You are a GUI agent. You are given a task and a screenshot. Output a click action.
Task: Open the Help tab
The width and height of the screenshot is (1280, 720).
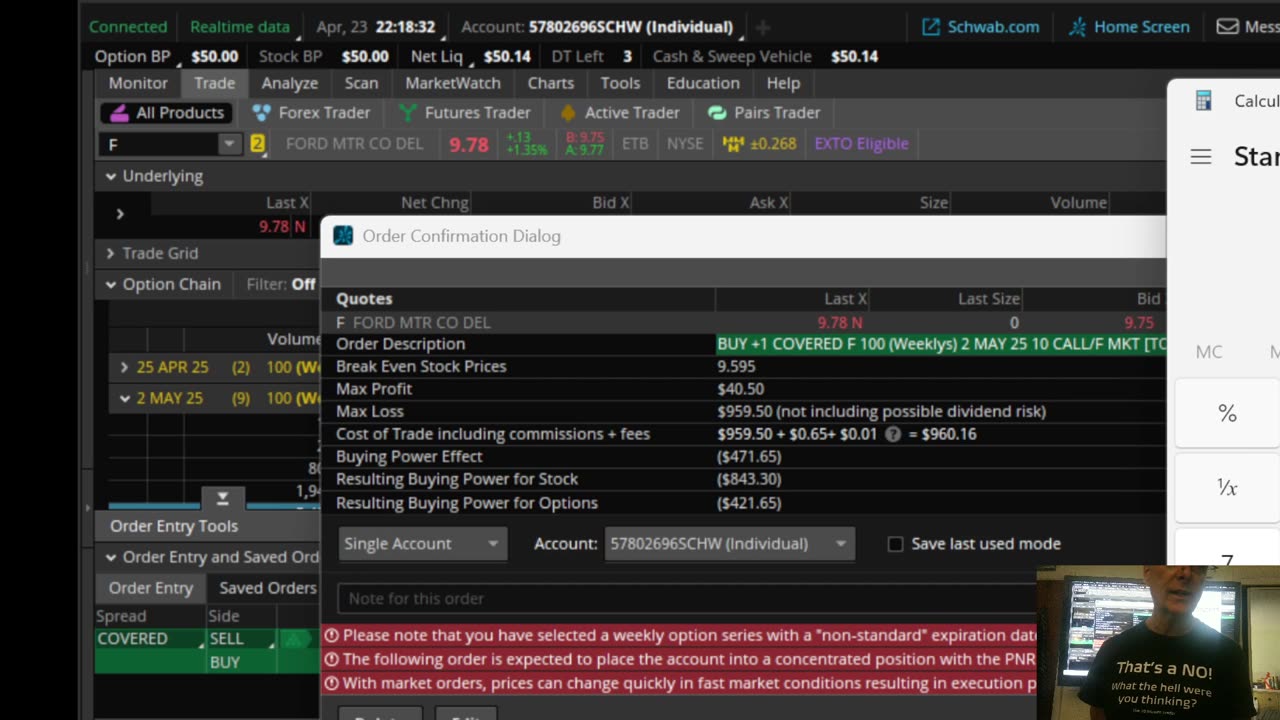coord(783,83)
